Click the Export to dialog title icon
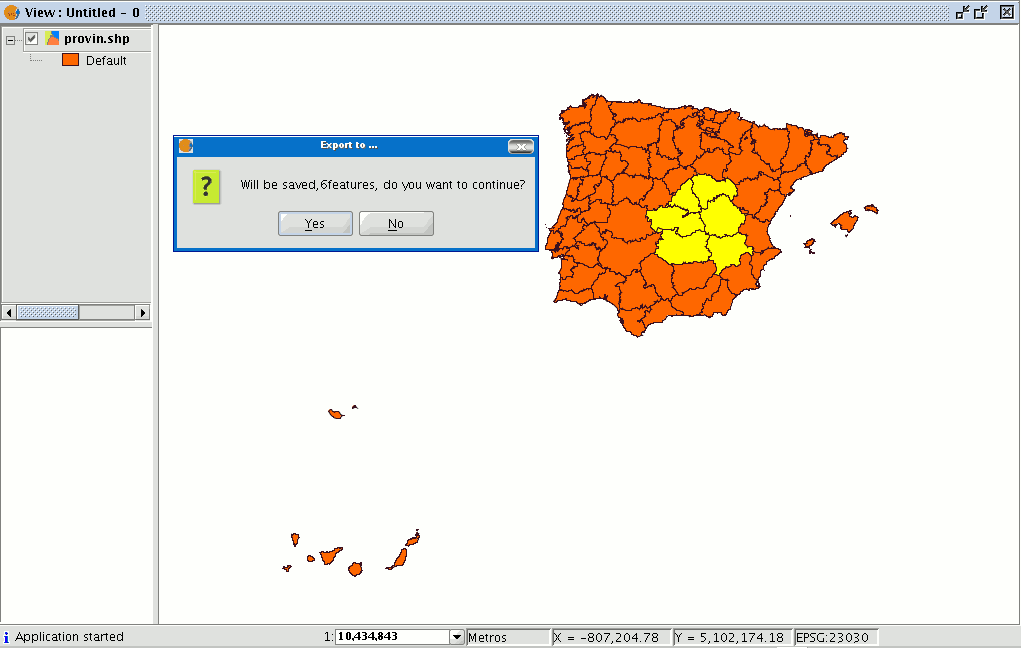This screenshot has height=648, width=1021. [186, 146]
